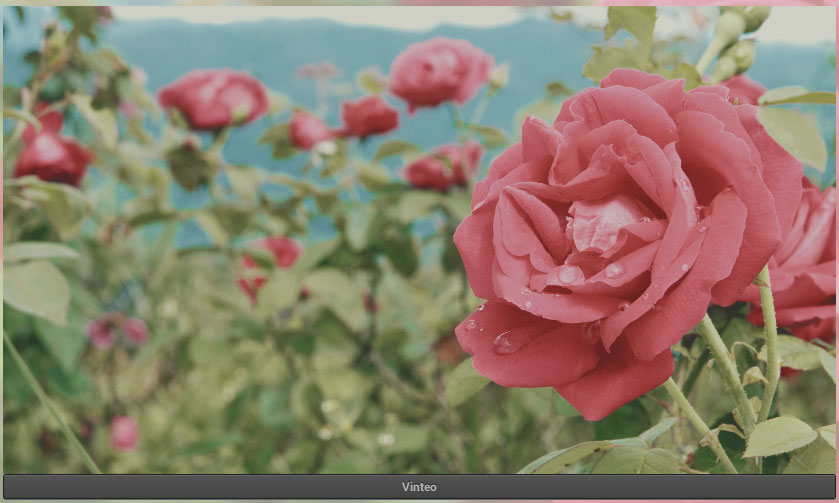The image size is (839, 503).
Task: Click the blurred rose just left of the large rose
Action: pos(443,165)
